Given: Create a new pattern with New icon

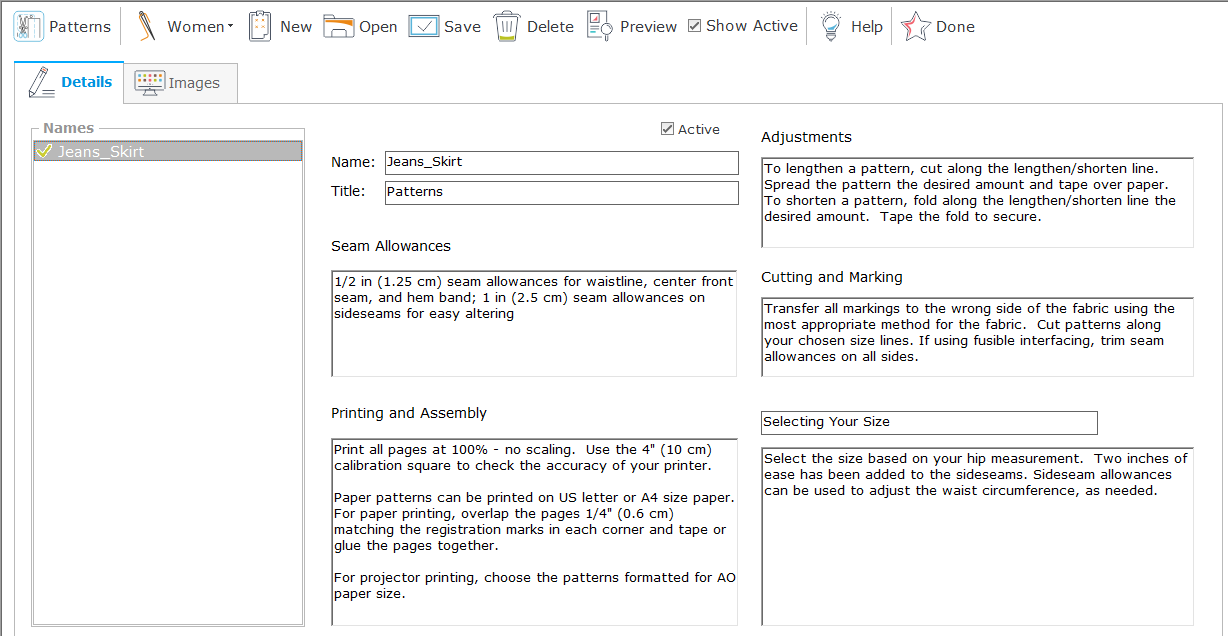Looking at the screenshot, I should point(260,27).
